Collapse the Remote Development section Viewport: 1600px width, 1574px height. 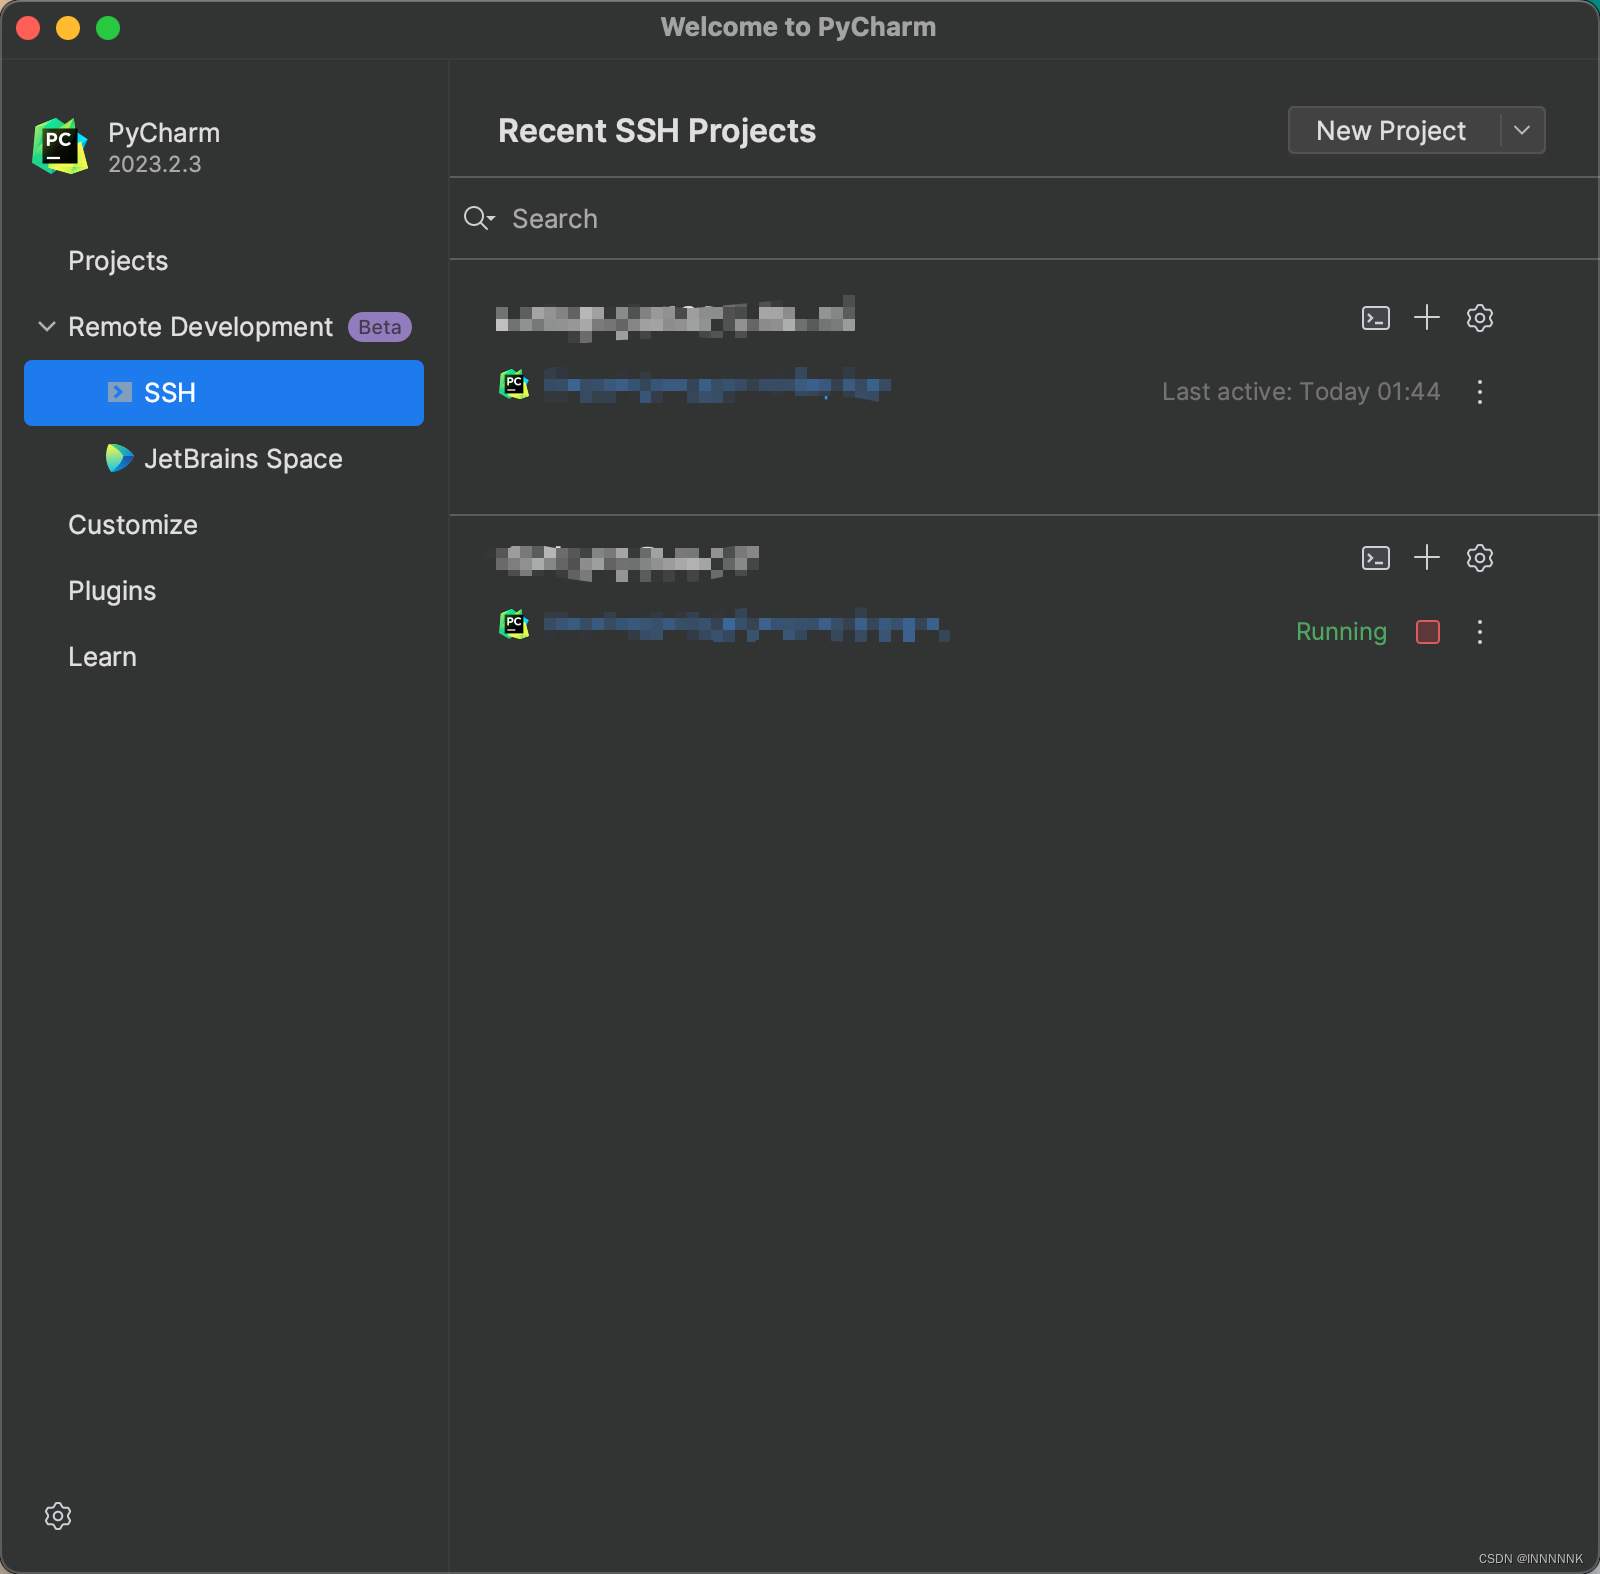45,326
